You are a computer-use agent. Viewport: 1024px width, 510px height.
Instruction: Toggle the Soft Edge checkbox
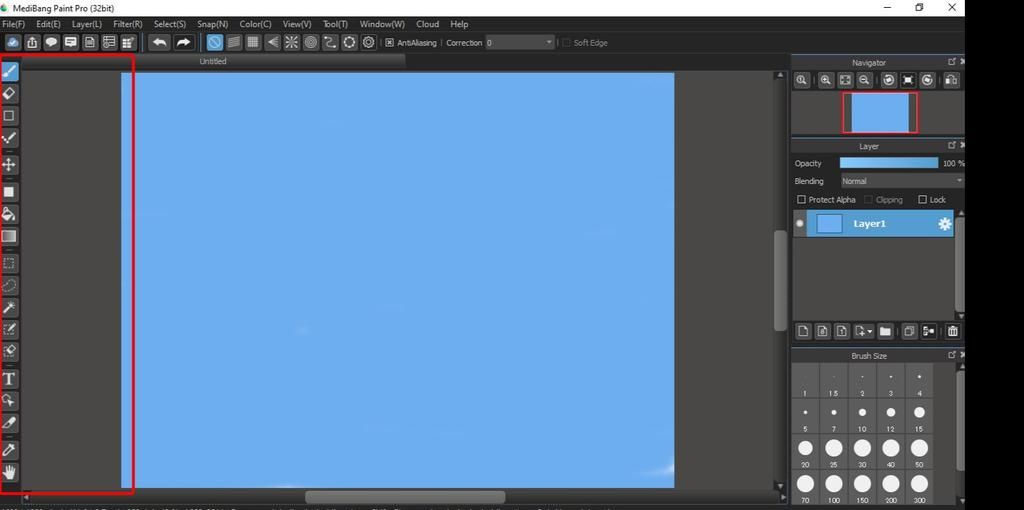[x=566, y=42]
